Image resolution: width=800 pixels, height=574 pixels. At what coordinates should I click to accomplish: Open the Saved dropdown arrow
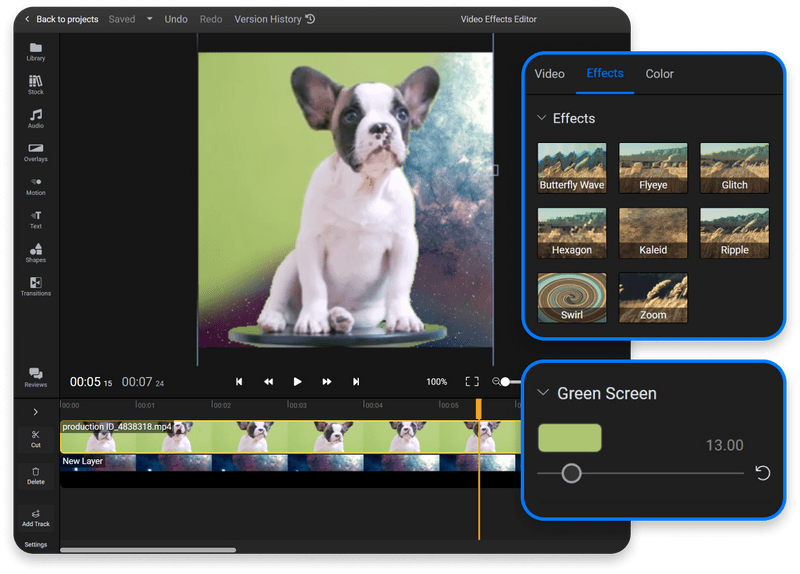coord(149,19)
